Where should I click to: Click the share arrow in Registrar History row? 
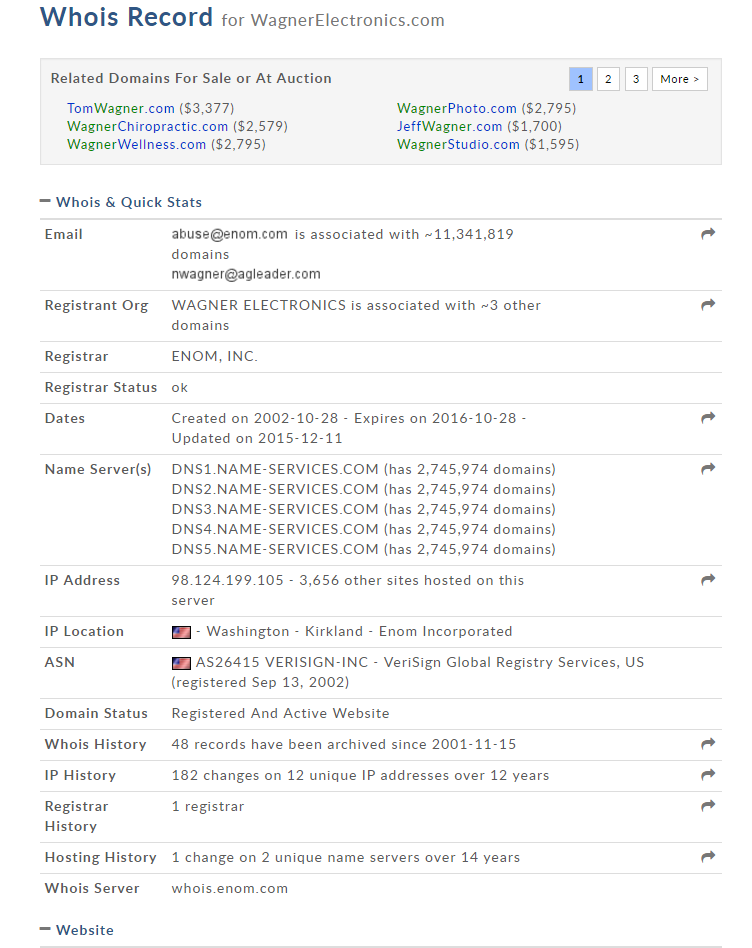click(708, 805)
